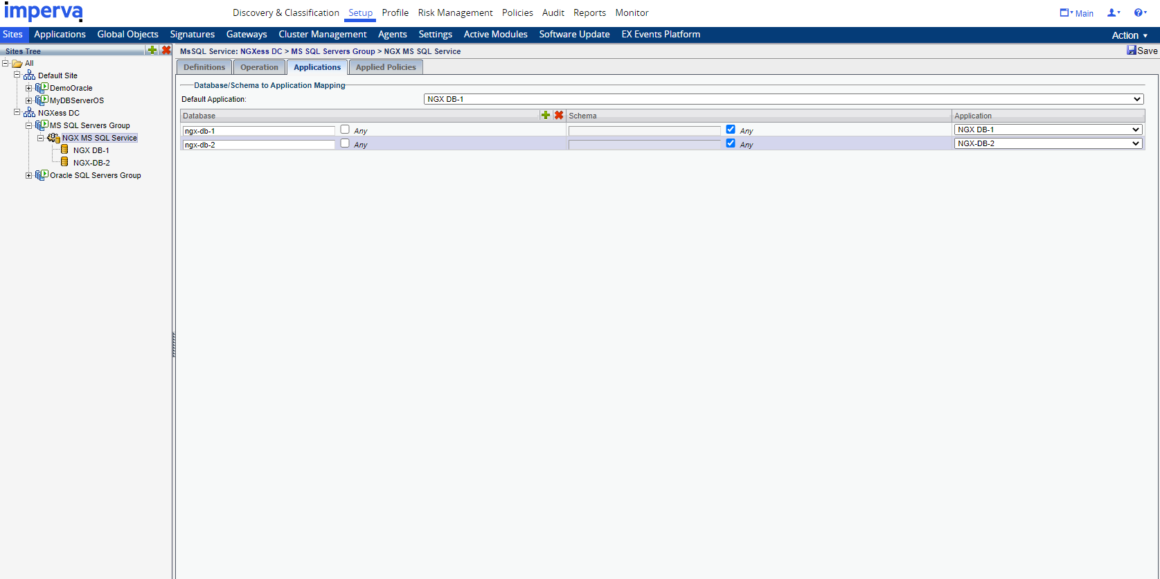This screenshot has height=579, width=1160.
Task: Expand the DemoOracle tree node
Action: pyautogui.click(x=29, y=87)
